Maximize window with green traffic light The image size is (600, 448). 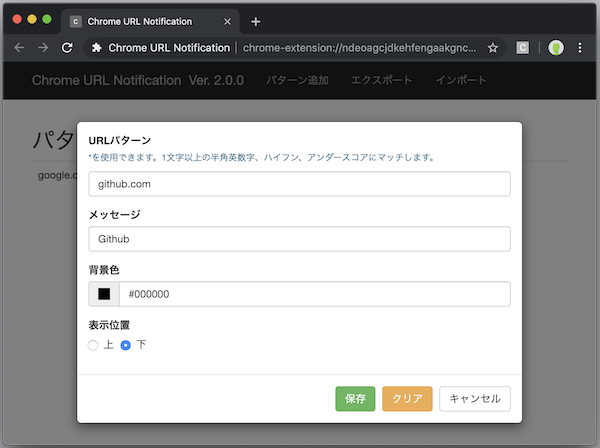(x=47, y=19)
